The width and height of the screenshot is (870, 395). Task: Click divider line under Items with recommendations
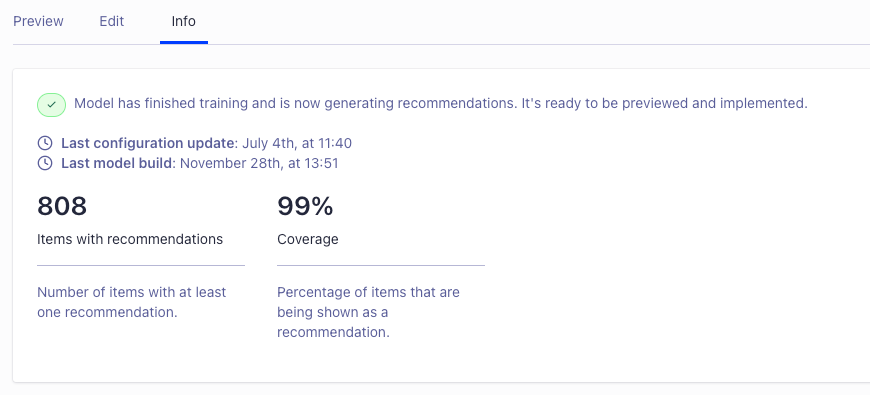click(141, 266)
